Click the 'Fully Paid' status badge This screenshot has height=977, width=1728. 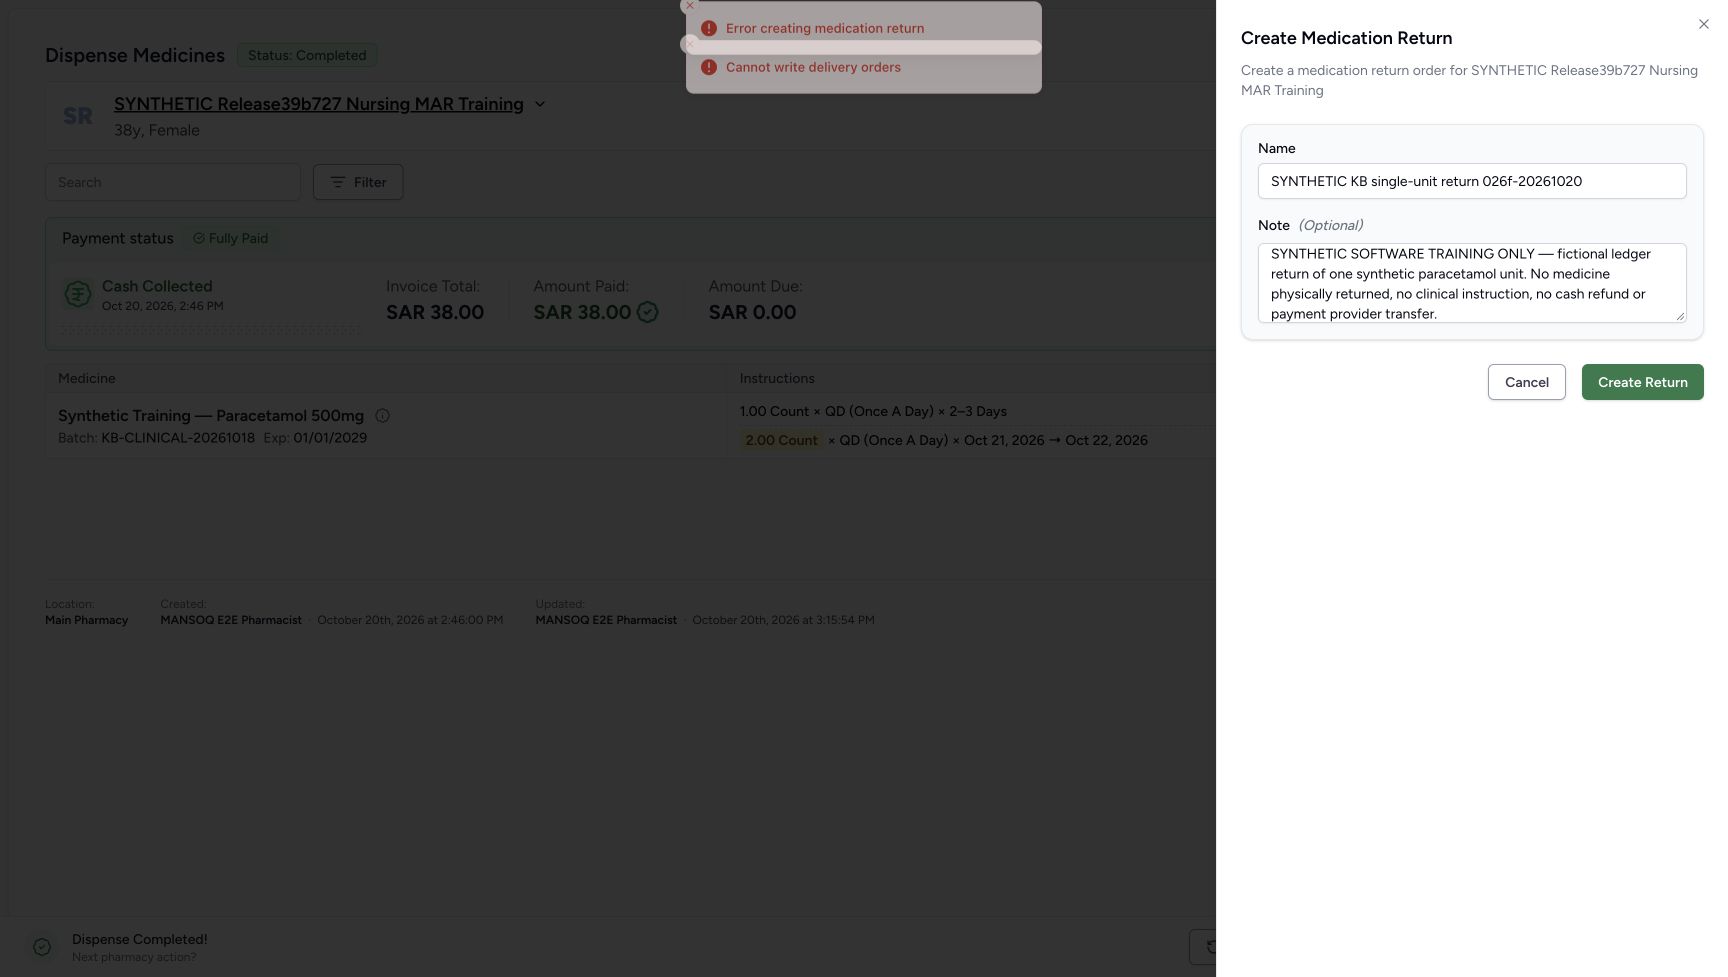coord(231,238)
